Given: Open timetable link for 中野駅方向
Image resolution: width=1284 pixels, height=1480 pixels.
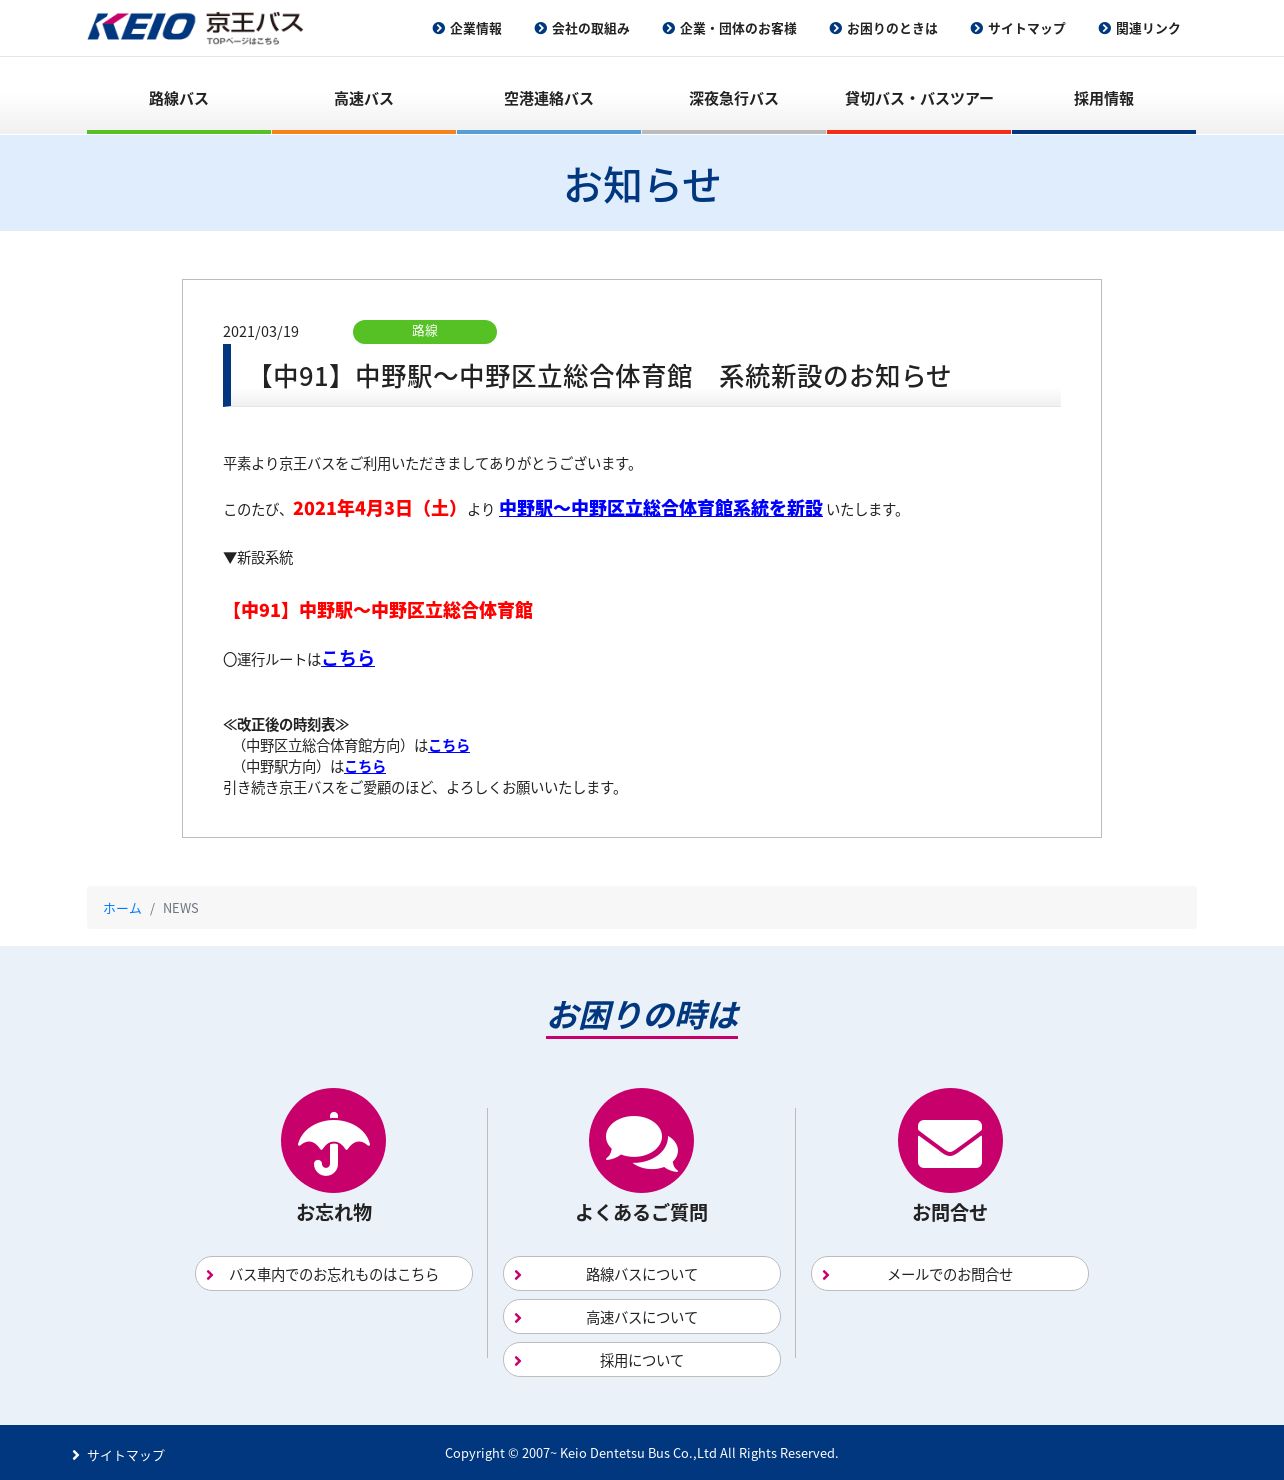Looking at the screenshot, I should tap(365, 766).
